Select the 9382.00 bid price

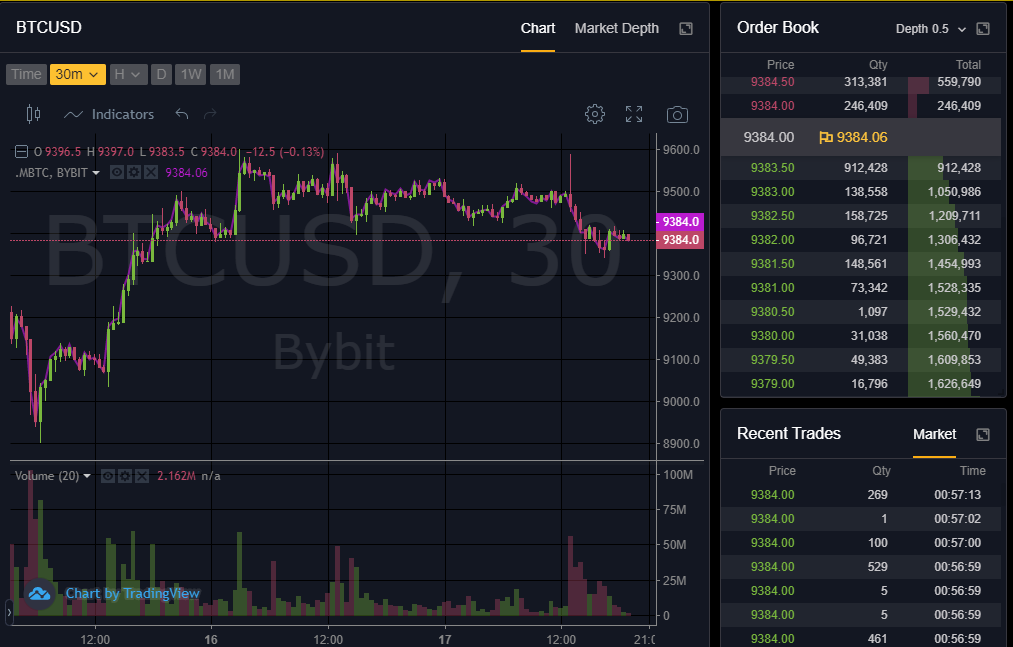pyautogui.click(x=772, y=240)
